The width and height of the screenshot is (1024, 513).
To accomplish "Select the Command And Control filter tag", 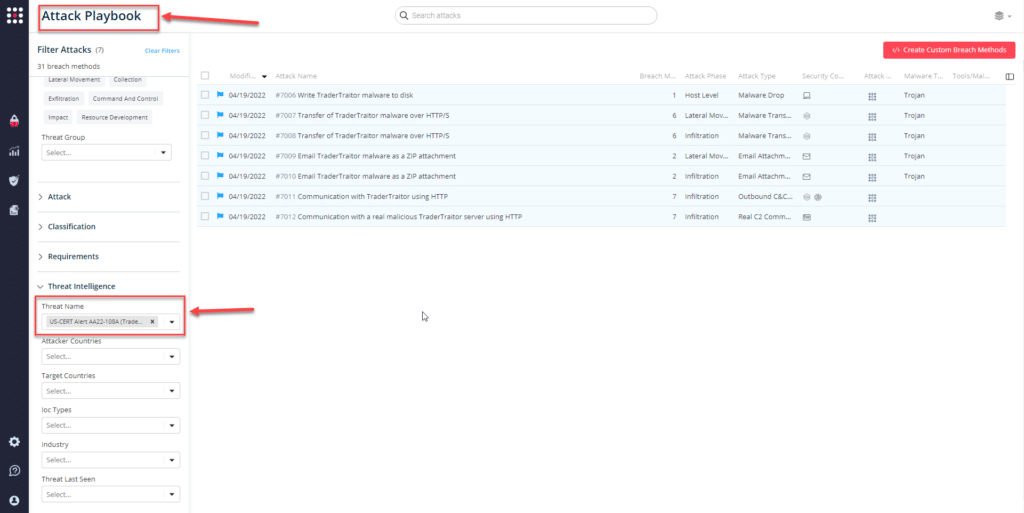I will pos(123,99).
